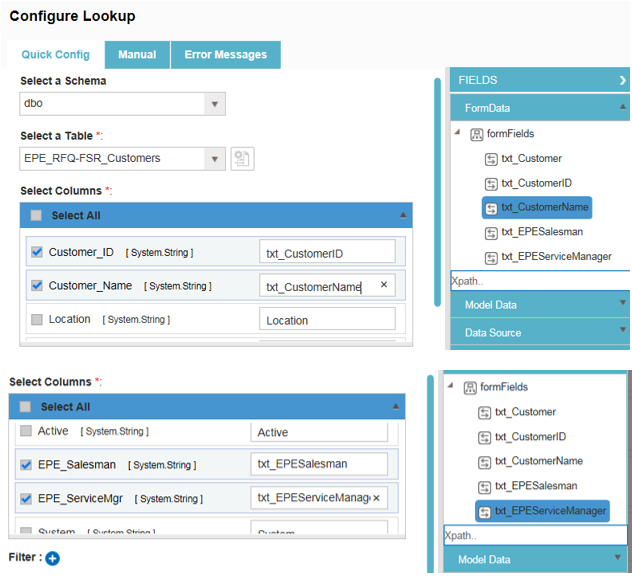Switch to the Manual tab
632x577 pixels.
point(137,54)
